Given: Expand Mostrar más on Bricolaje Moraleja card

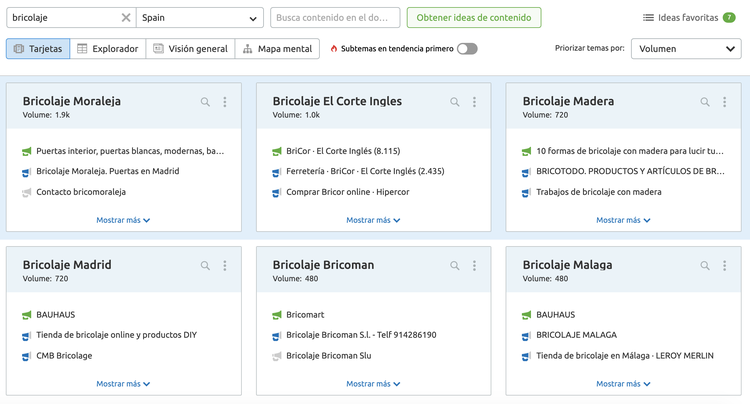Looking at the screenshot, I should click(x=123, y=220).
